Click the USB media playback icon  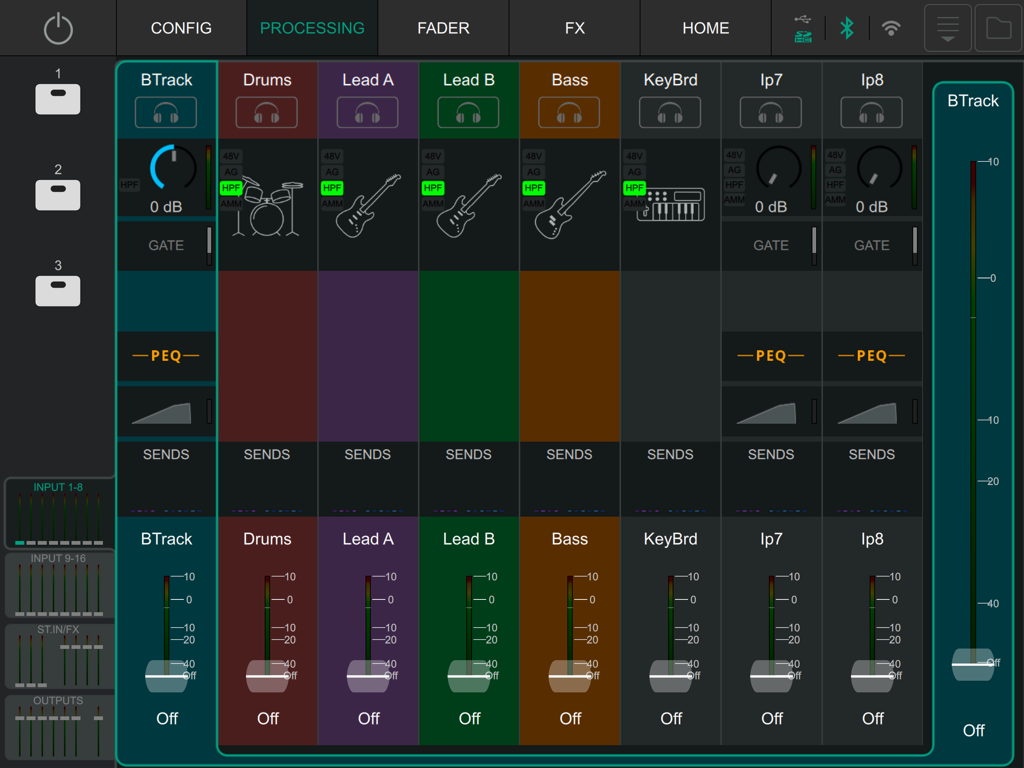[x=801, y=28]
